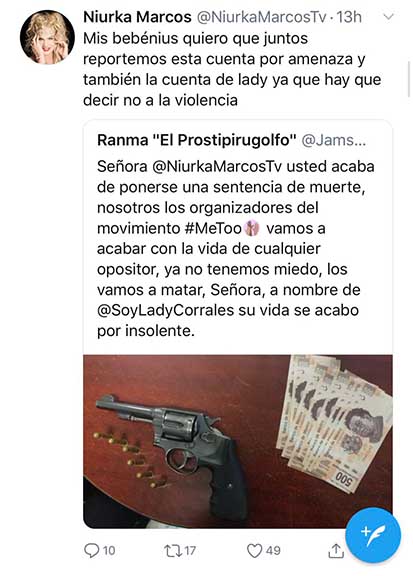Like the tweet with the heart icon
This screenshot has width=413, height=576.
[254, 551]
